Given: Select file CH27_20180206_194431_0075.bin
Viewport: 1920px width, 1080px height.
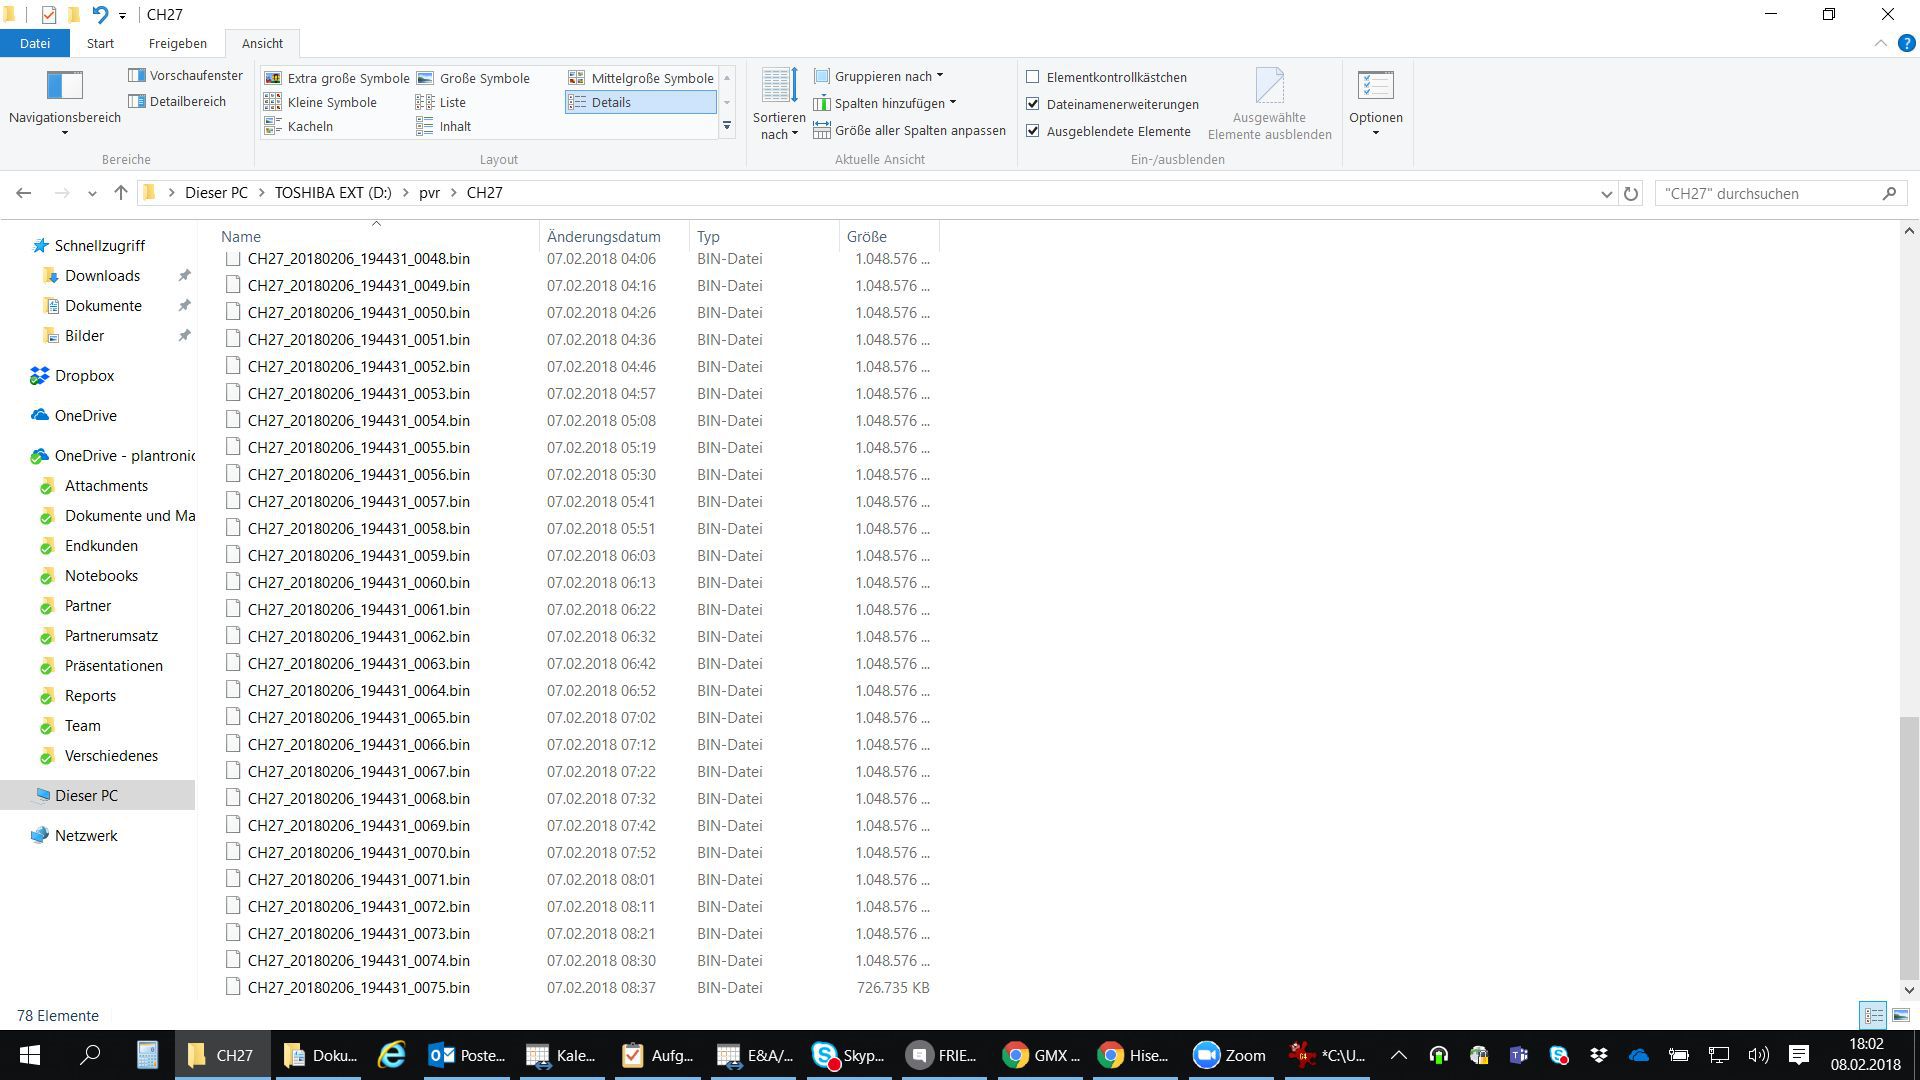Looking at the screenshot, I should coord(359,988).
